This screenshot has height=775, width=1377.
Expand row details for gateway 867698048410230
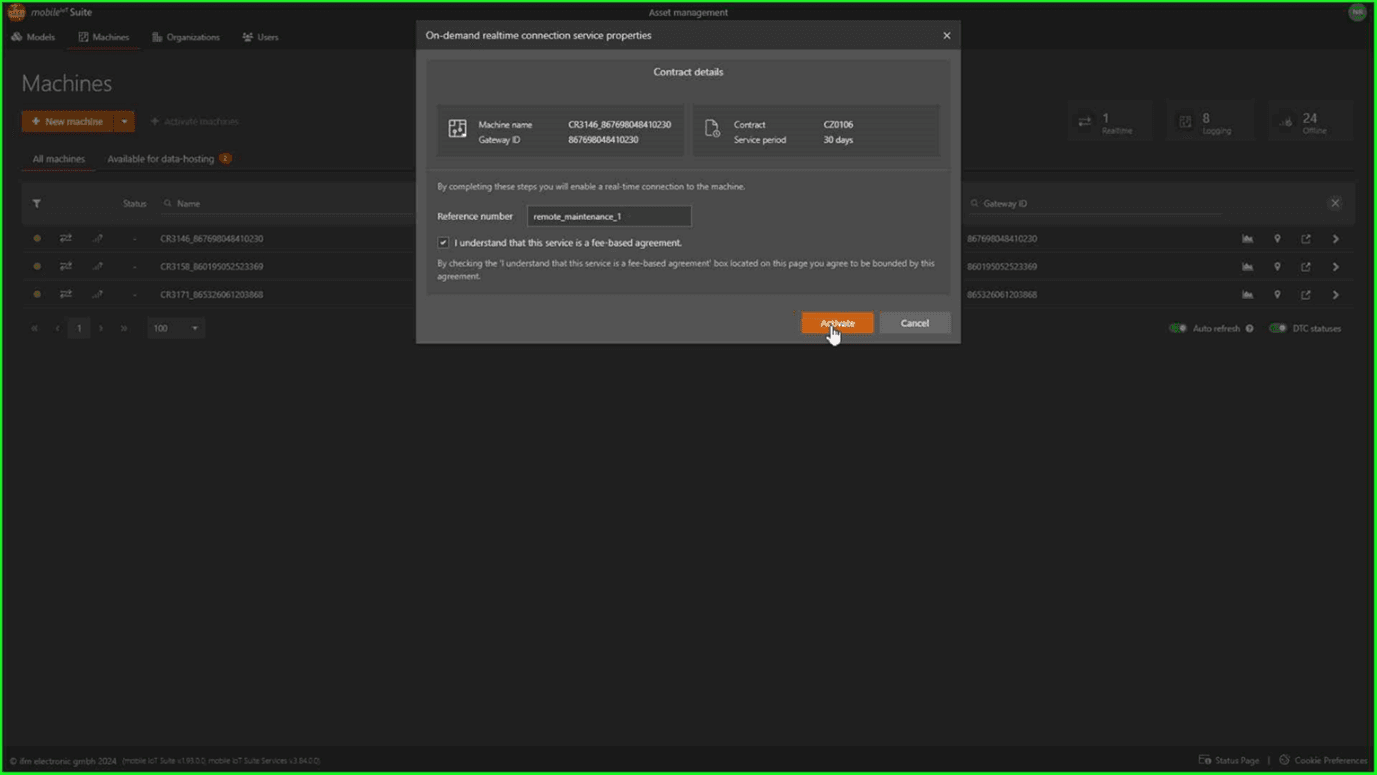pos(1335,239)
